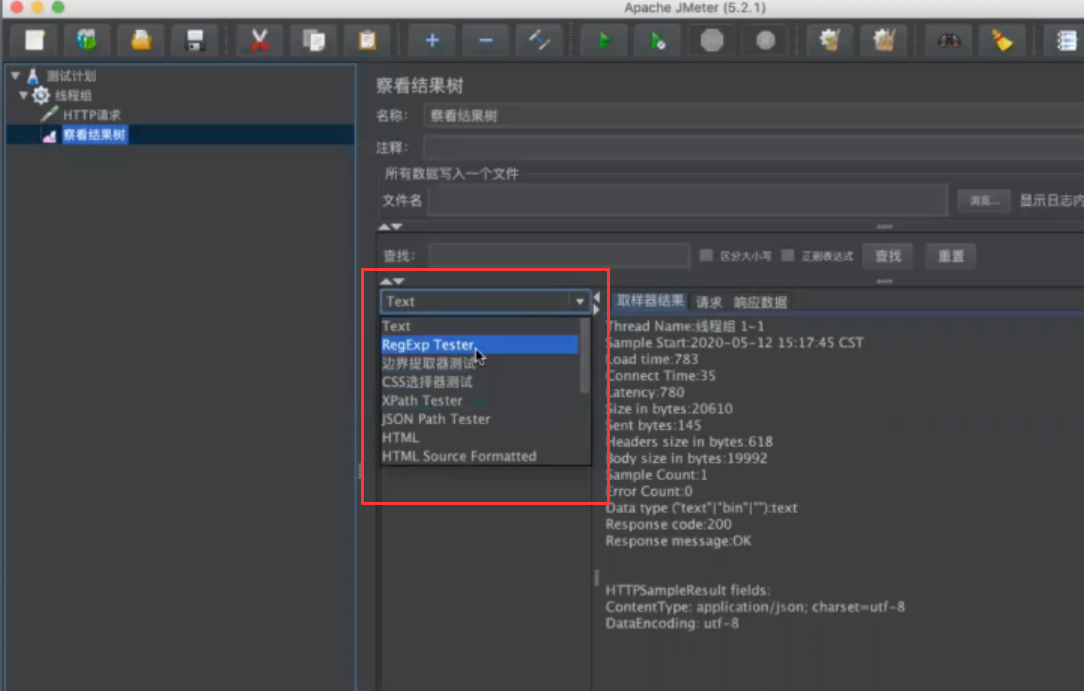Click the Latency:780 line
1084x691 pixels.
click(646, 392)
